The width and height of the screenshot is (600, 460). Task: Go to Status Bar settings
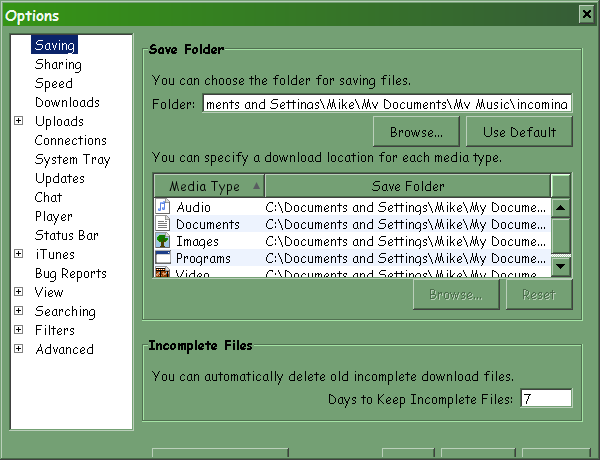pos(67,235)
